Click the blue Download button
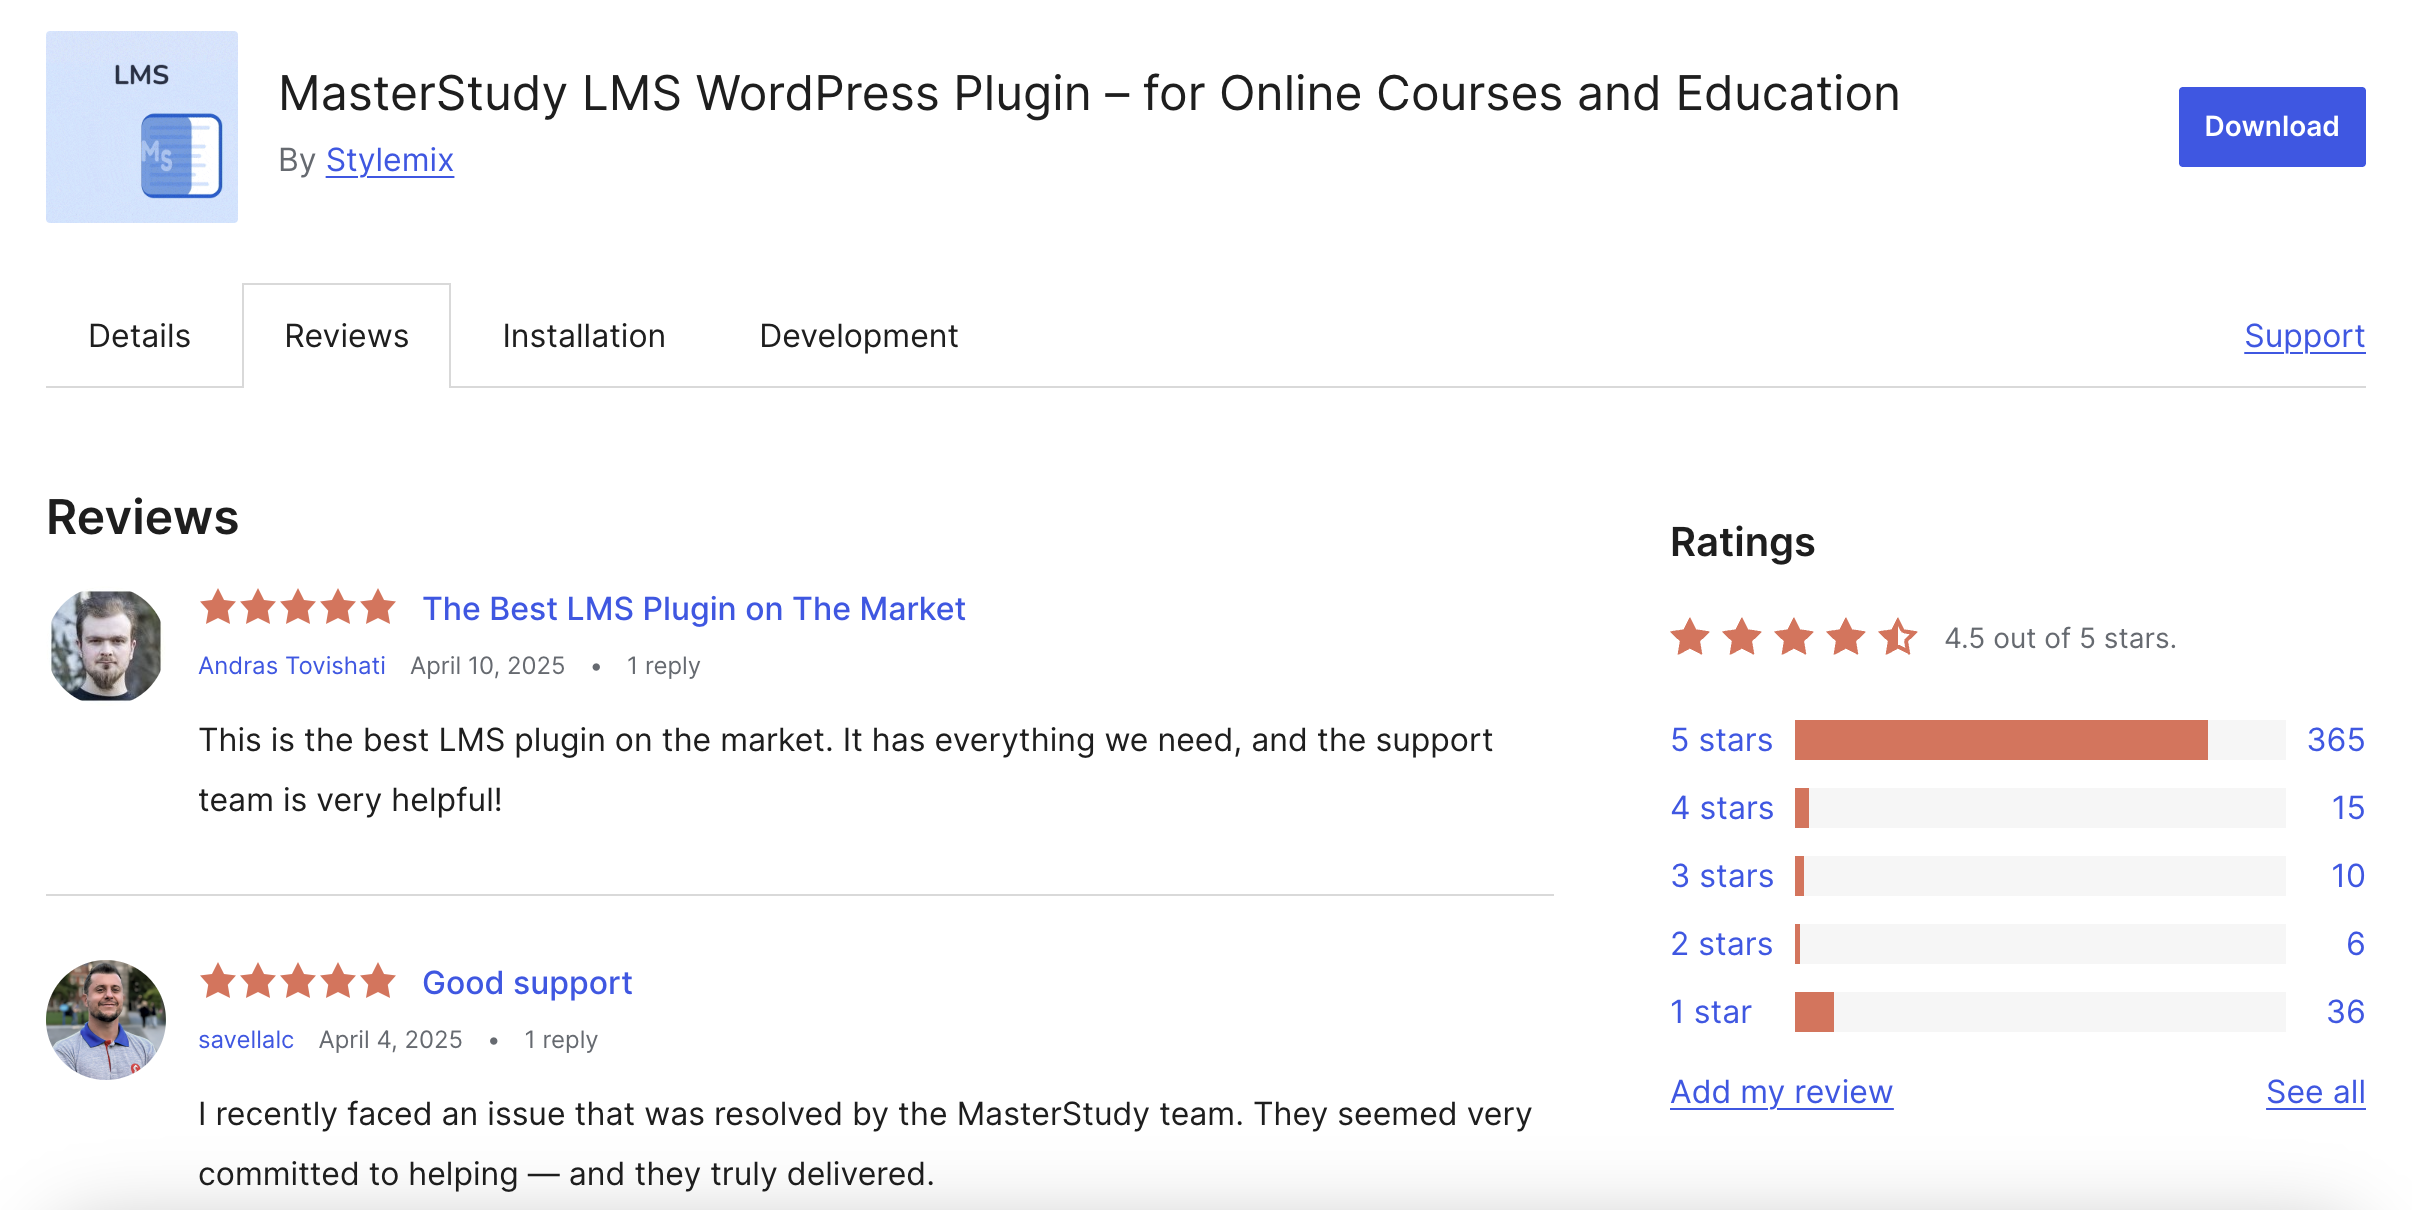2412x1210 pixels. pyautogui.click(x=2272, y=127)
